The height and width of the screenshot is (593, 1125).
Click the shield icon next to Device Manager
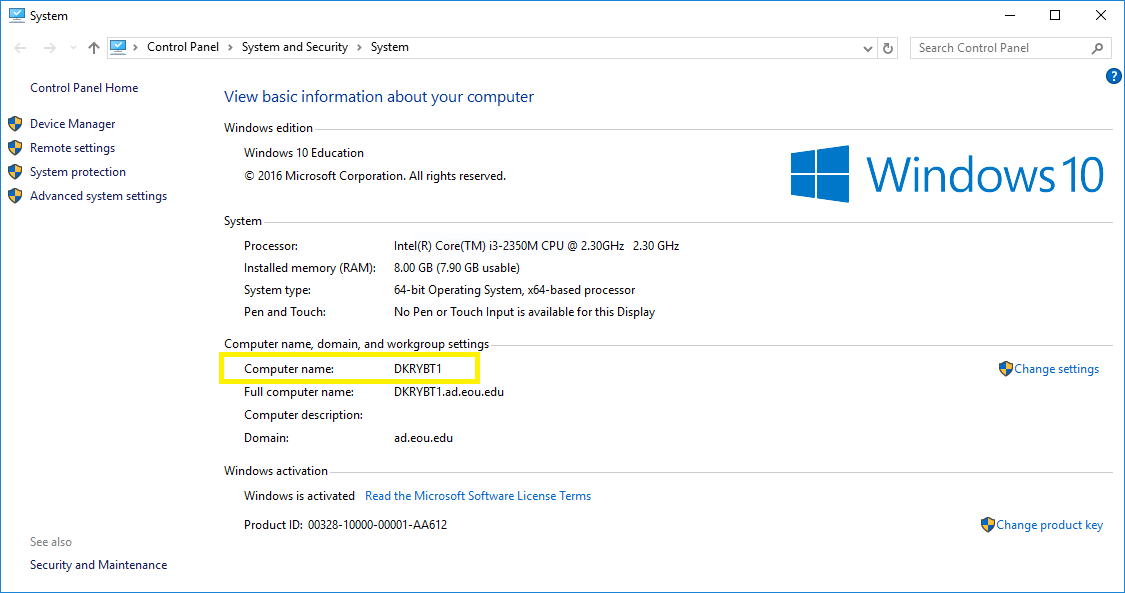pos(14,123)
